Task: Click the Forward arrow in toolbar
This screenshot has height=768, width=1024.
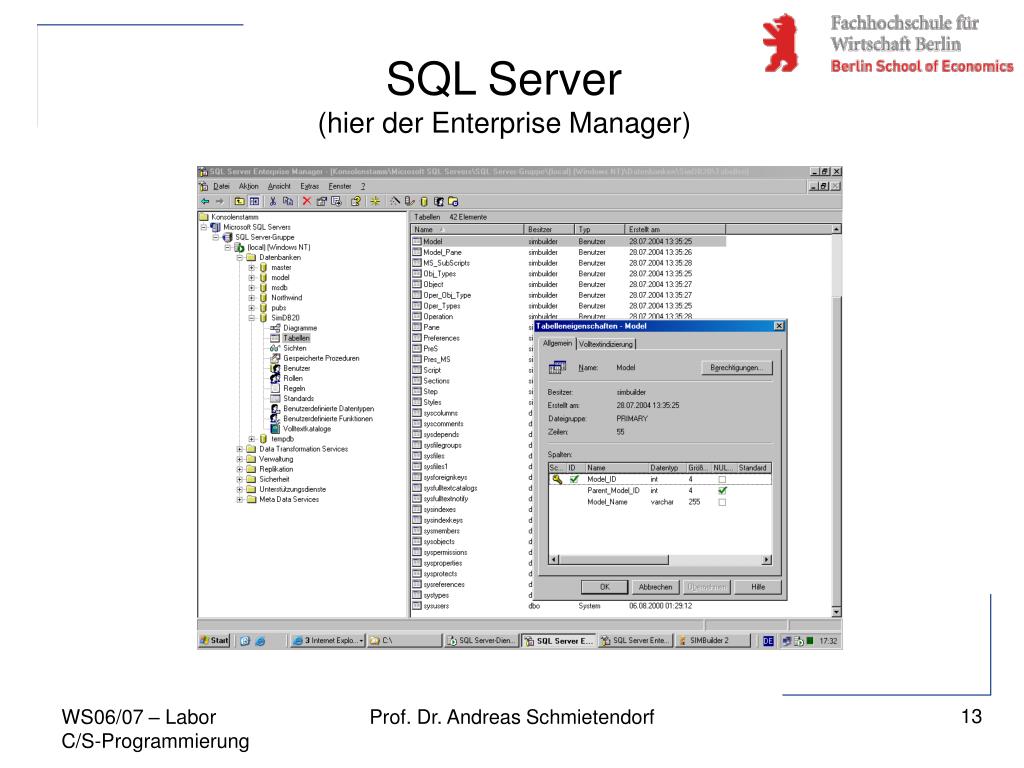Action: pyautogui.click(x=219, y=201)
